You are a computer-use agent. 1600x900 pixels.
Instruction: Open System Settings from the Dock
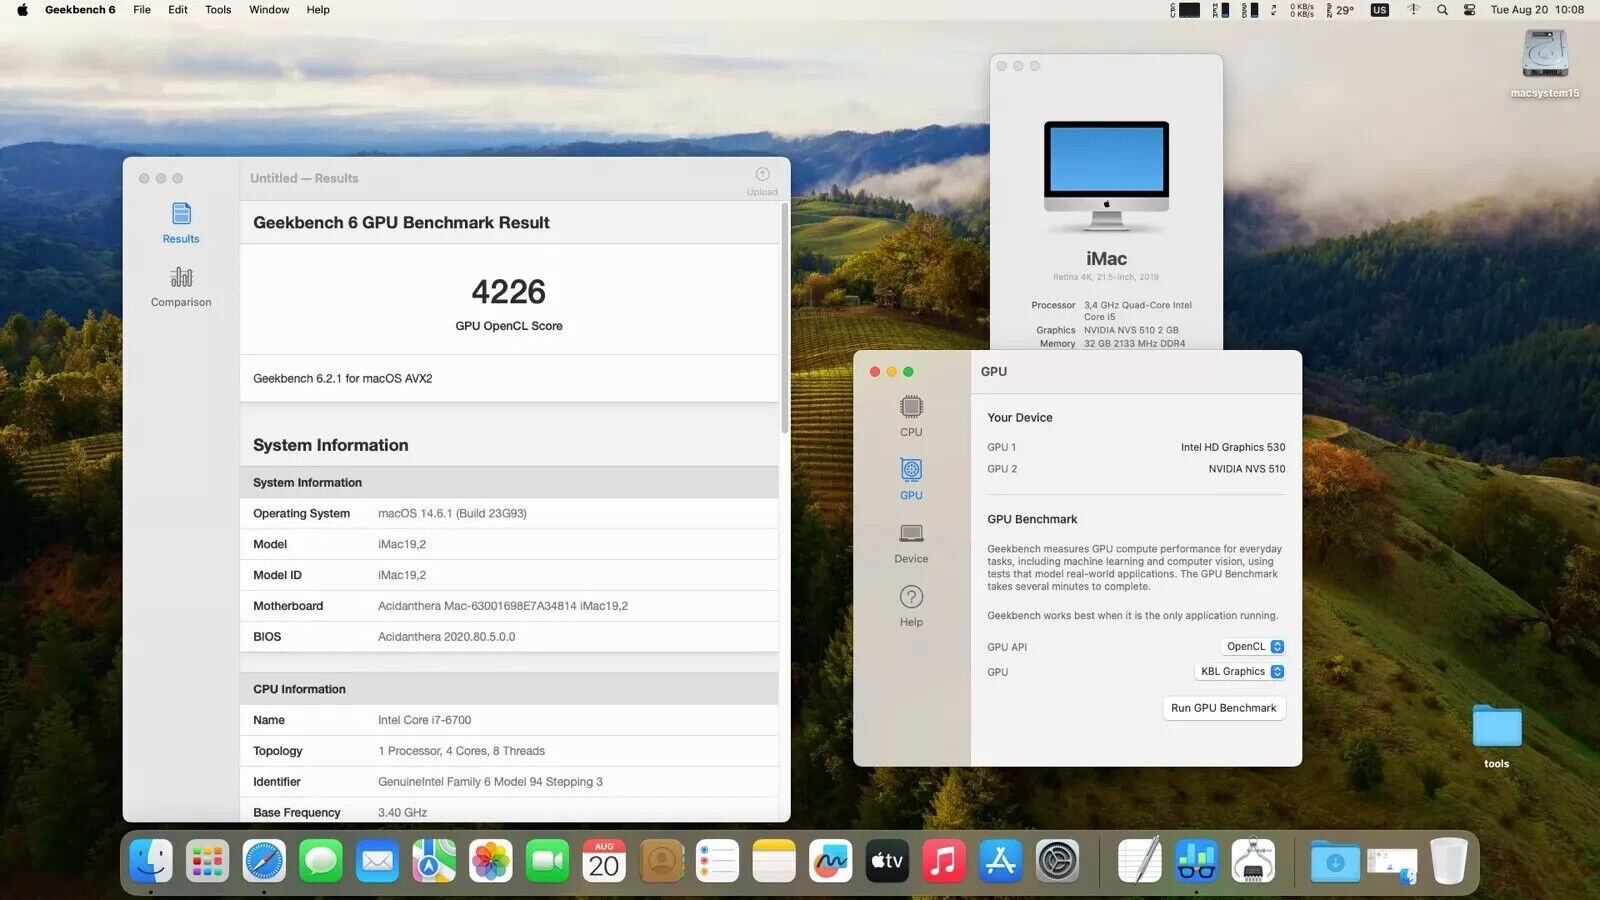[x=1057, y=861]
